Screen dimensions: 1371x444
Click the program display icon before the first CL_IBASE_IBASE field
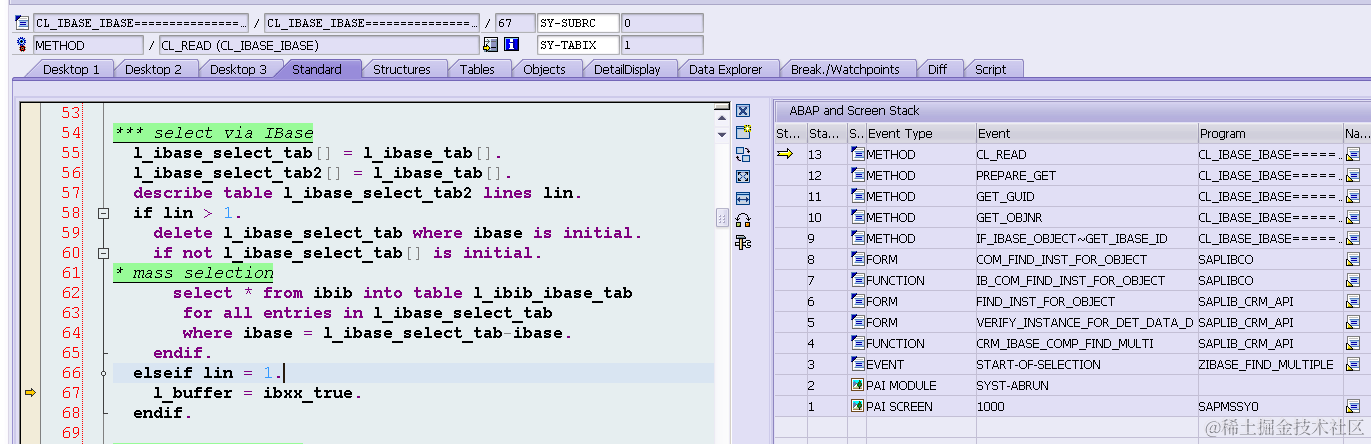22,22
